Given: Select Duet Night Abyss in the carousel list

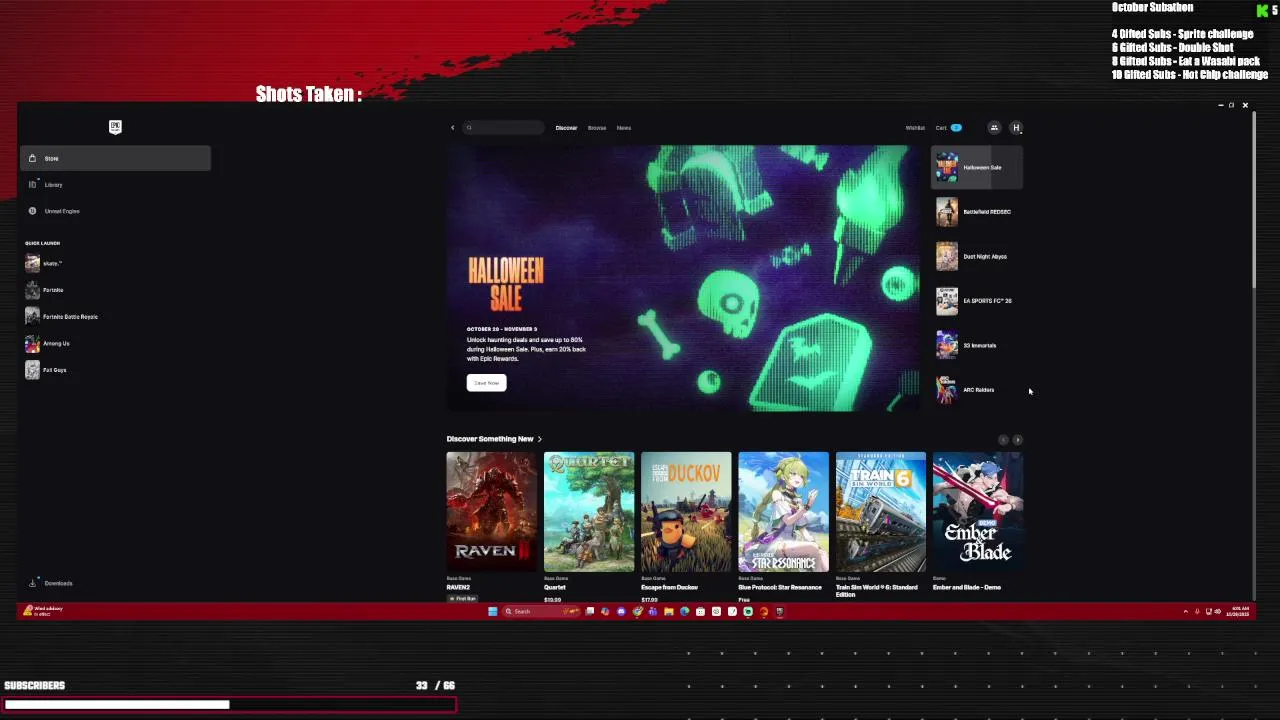Looking at the screenshot, I should [977, 257].
